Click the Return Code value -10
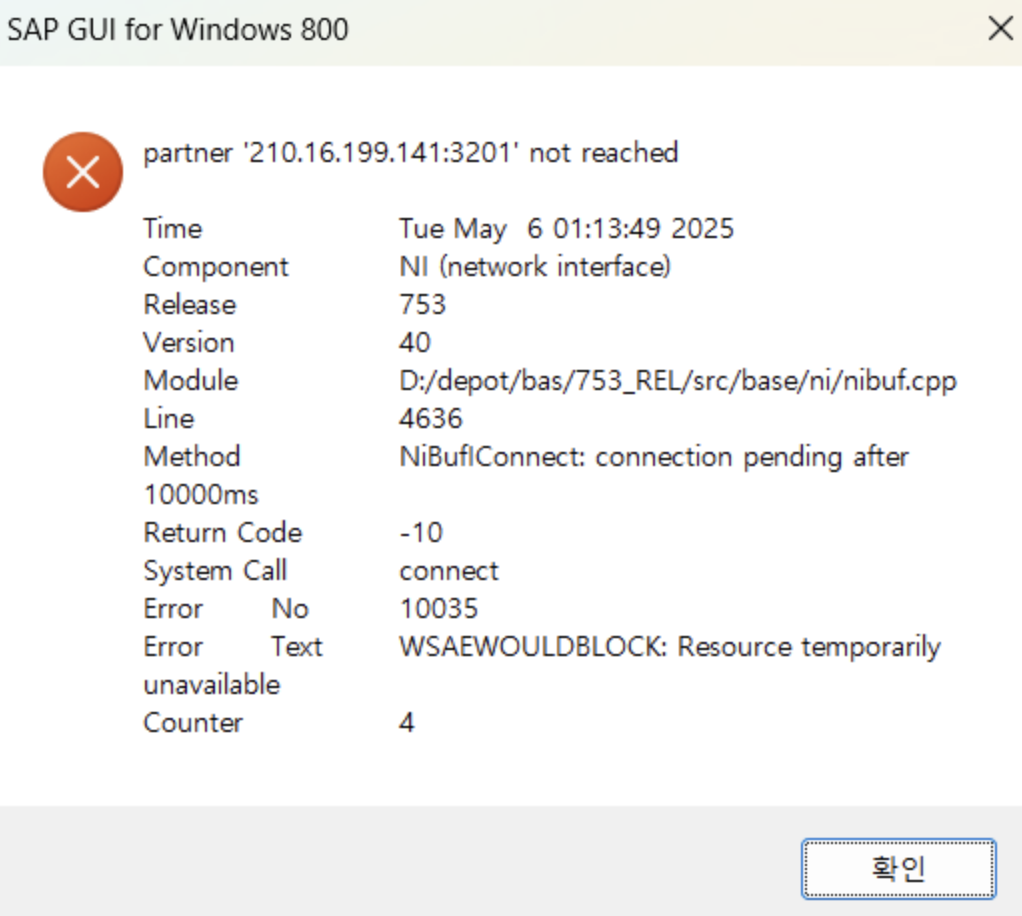Screen dimensions: 1022x916 point(421,533)
